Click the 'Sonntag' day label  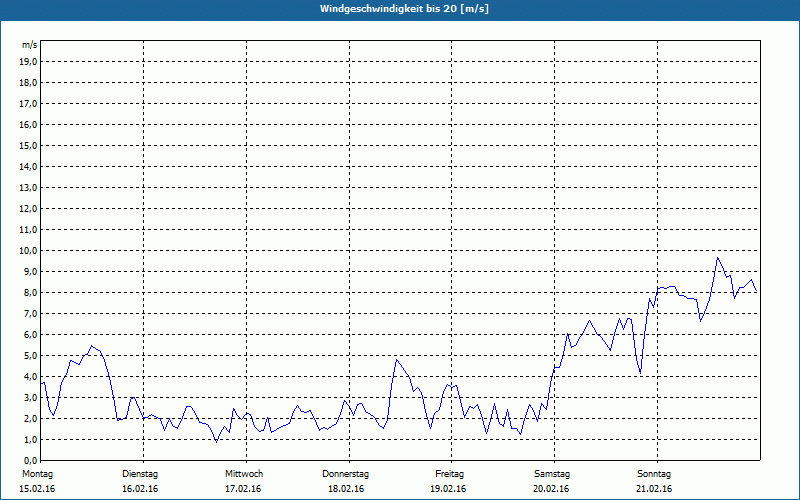click(654, 474)
